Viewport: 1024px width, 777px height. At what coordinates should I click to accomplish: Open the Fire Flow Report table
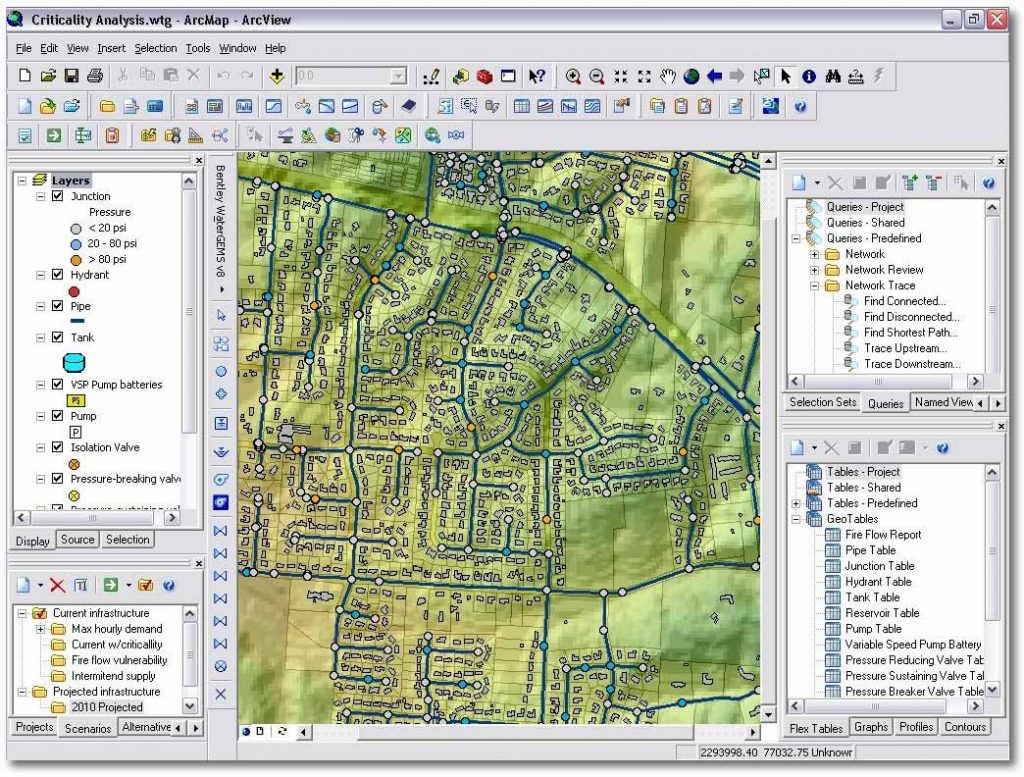click(882, 535)
